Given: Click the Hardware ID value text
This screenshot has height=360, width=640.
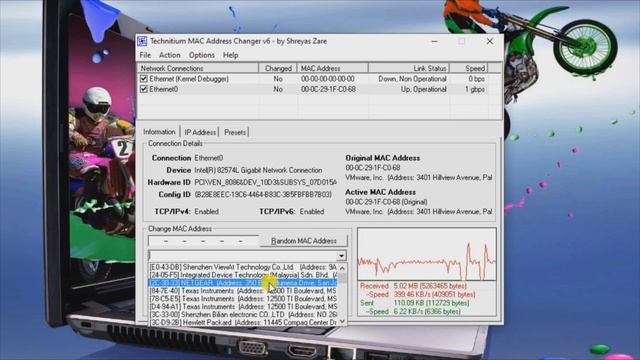Looking at the screenshot, I should click(x=266, y=182).
